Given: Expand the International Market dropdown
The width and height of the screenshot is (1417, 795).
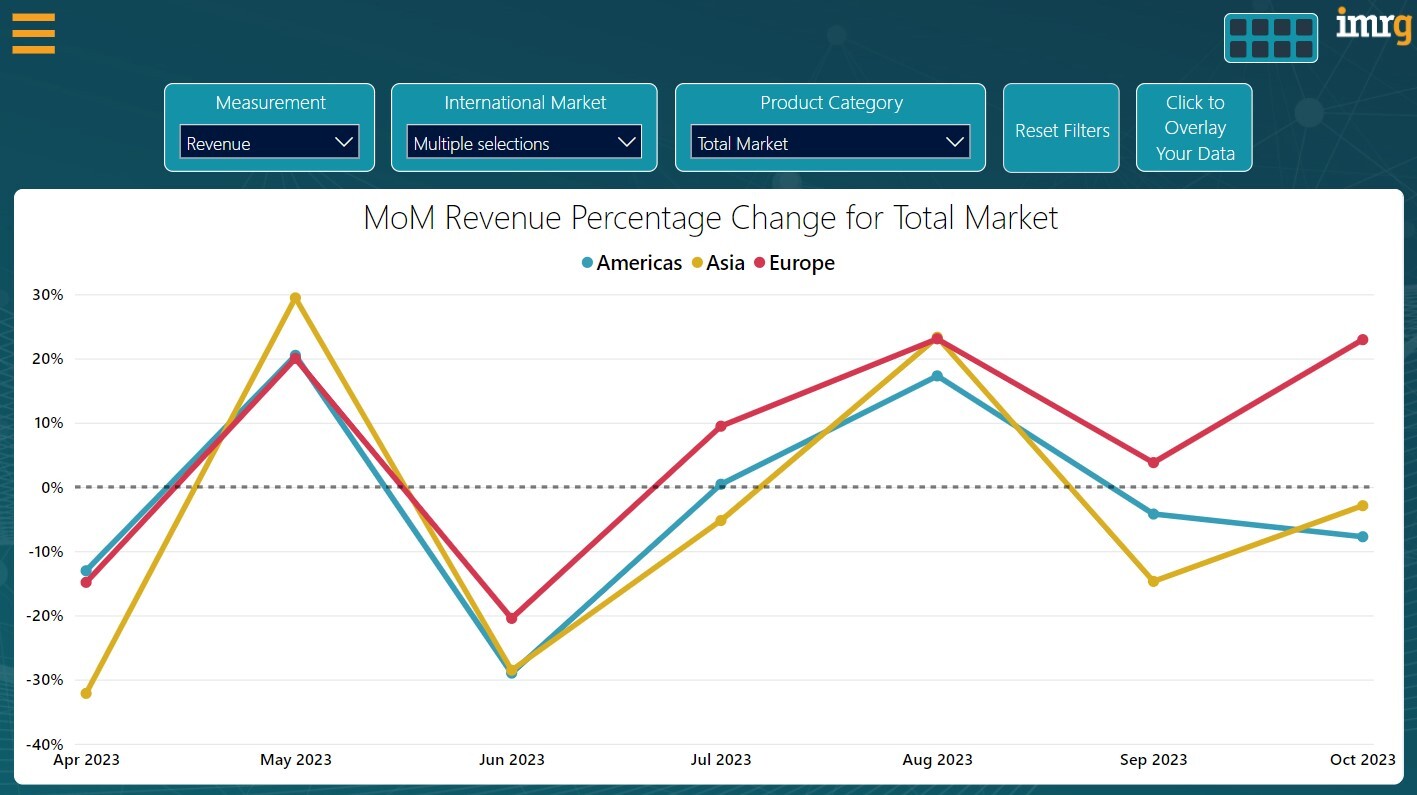Looking at the screenshot, I should (x=524, y=142).
